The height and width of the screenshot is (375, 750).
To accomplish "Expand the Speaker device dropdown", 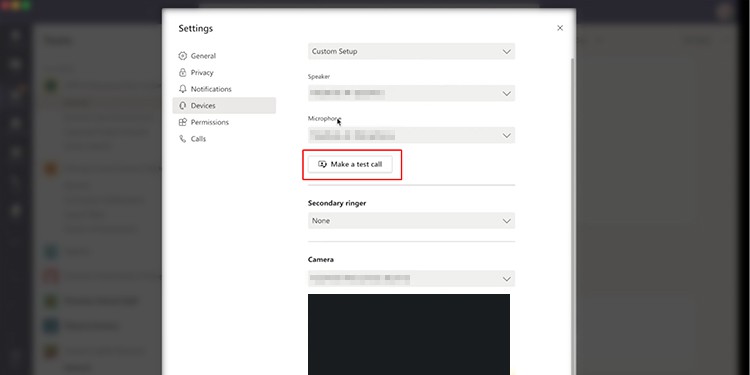I will click(411, 93).
